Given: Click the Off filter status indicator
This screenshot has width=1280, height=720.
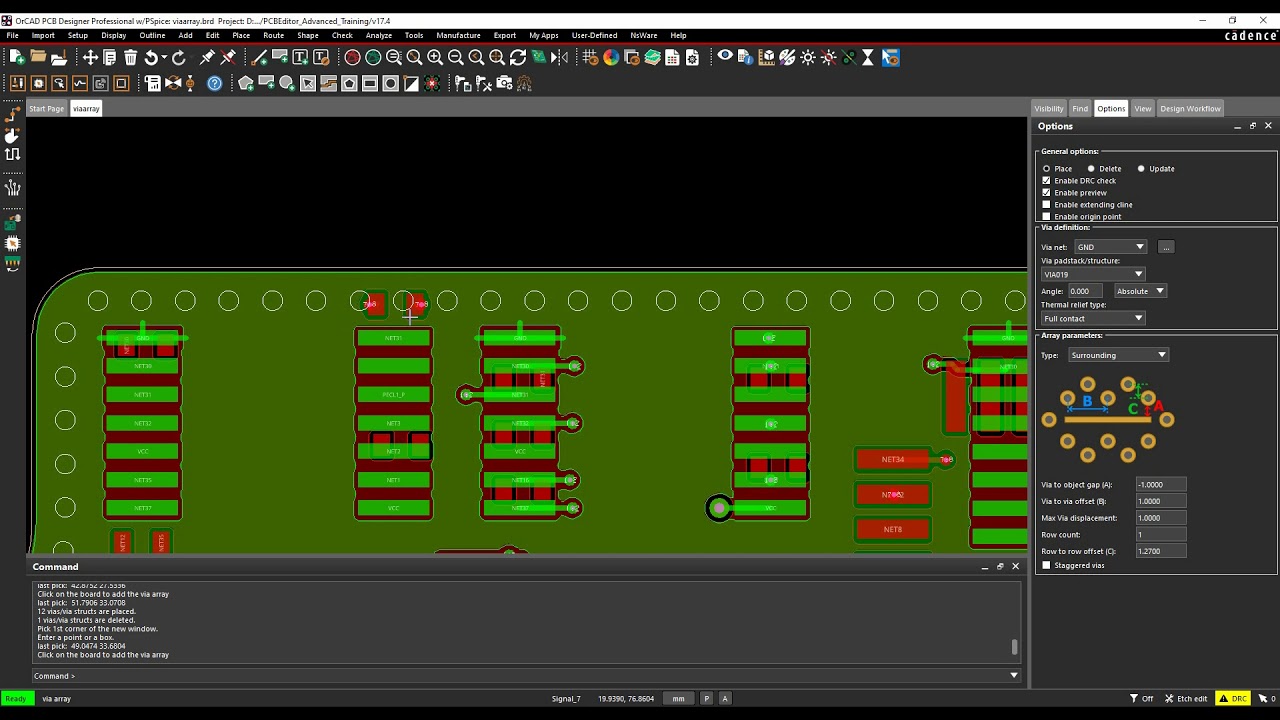Looking at the screenshot, I should [x=1142, y=699].
